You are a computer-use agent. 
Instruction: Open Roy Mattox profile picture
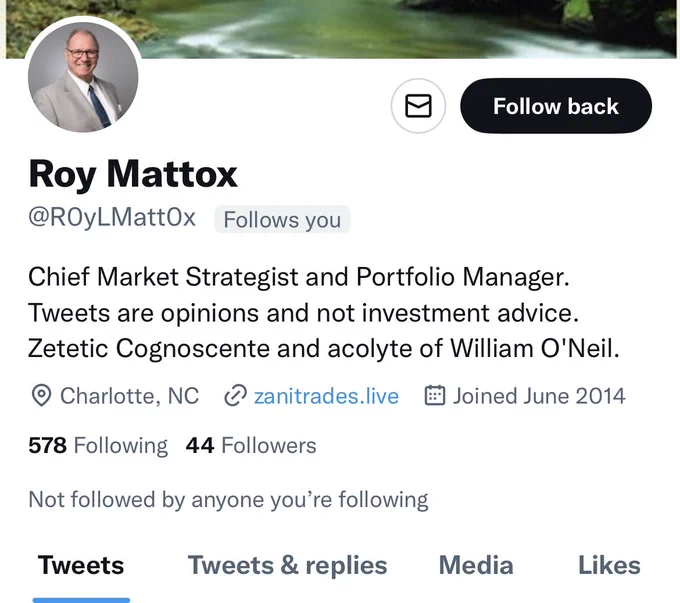pos(83,77)
